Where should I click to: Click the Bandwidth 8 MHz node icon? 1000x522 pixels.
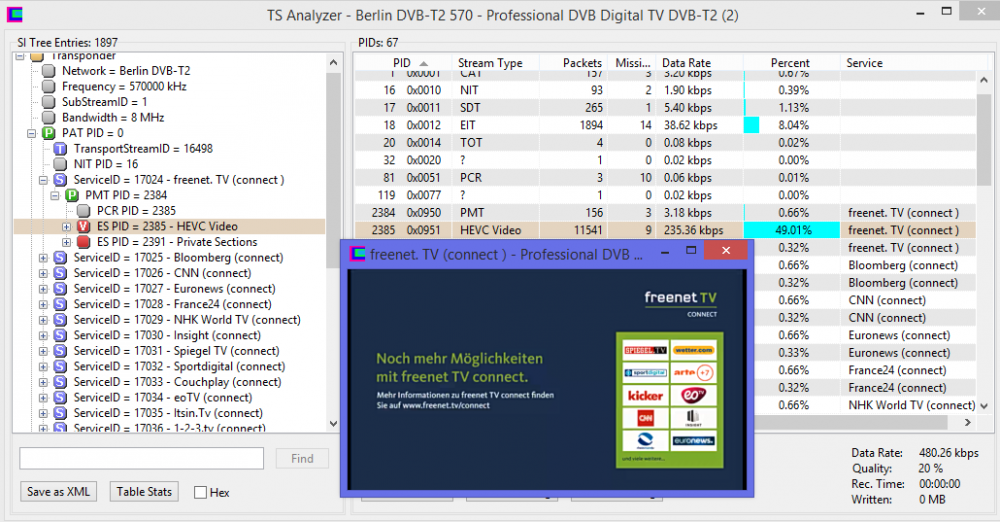coord(48,117)
